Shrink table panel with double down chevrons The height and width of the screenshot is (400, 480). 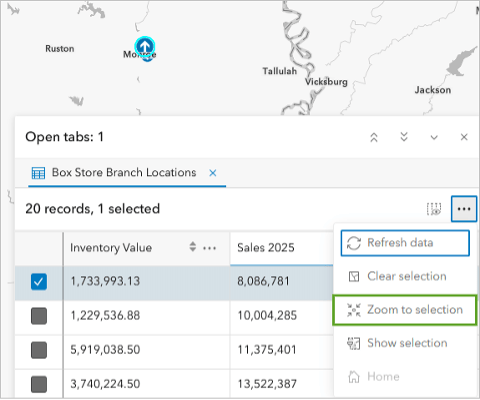click(404, 137)
